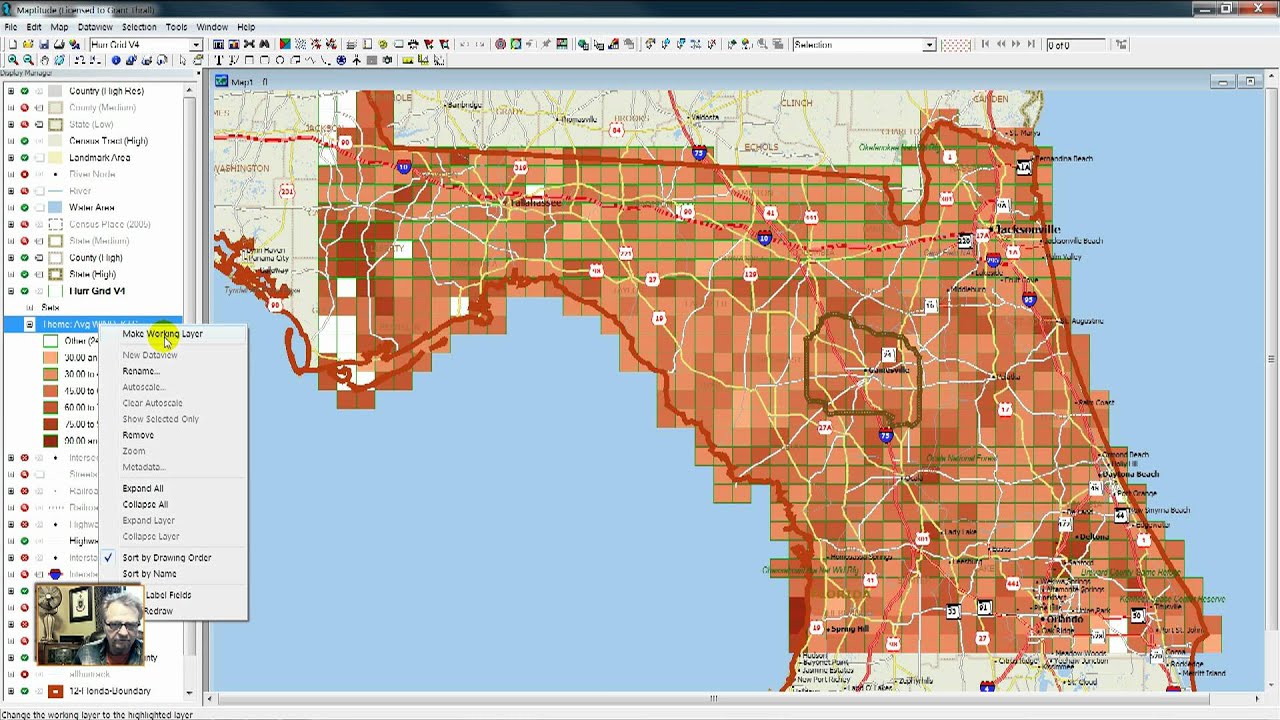Select the Pan hand tool
This screenshot has height=720, width=1280.
(44, 61)
